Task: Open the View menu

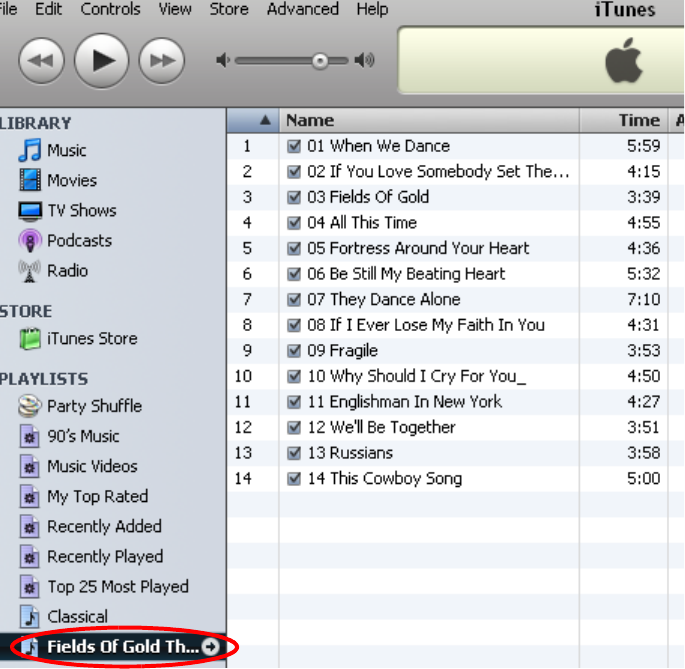Action: [175, 9]
